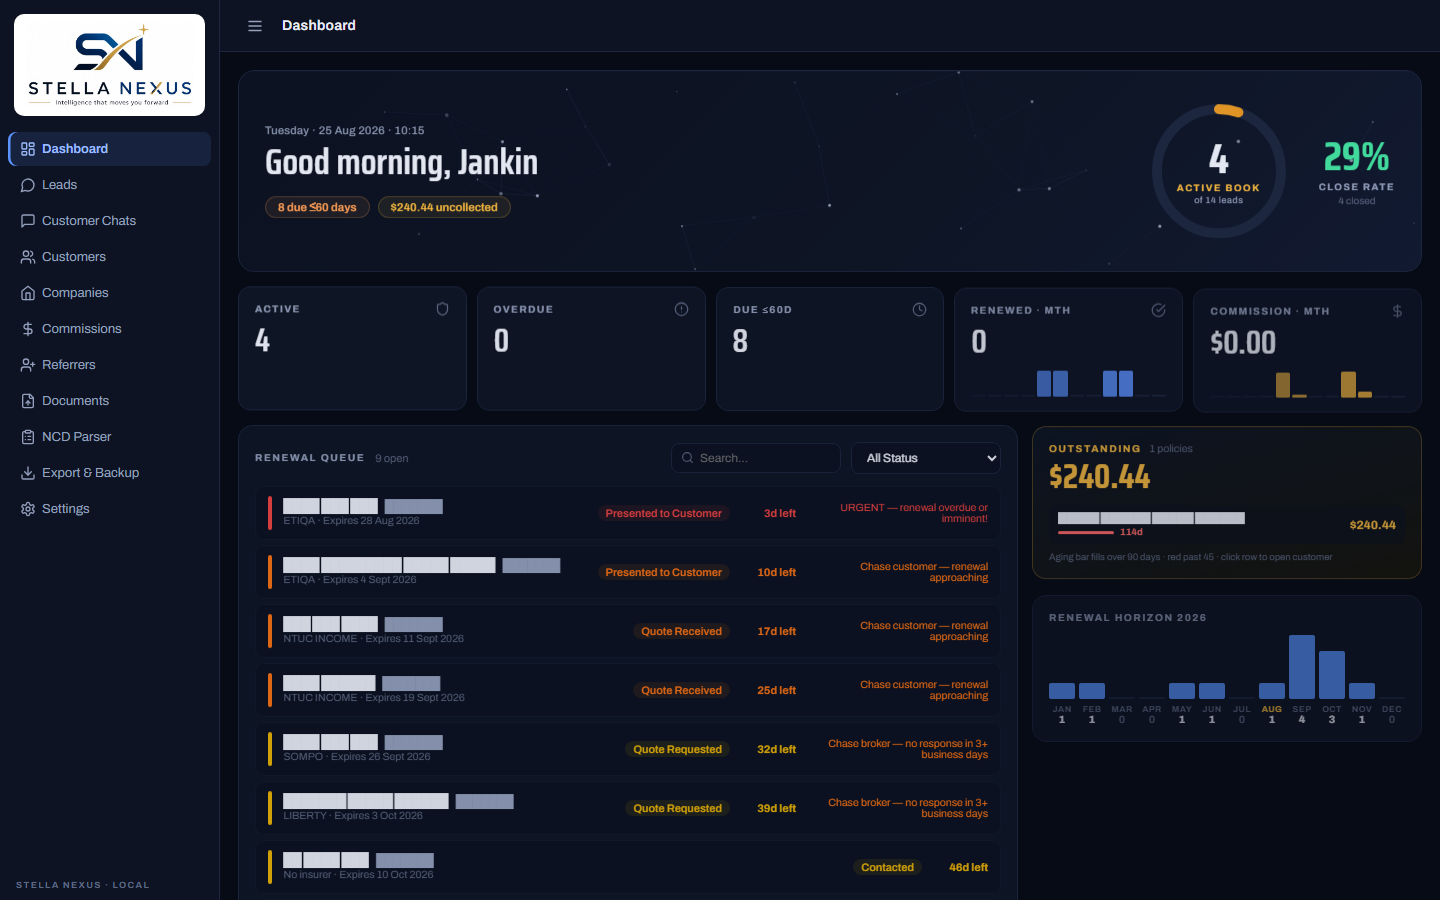Click the '8 due ≤60 days' badge

pos(317,207)
